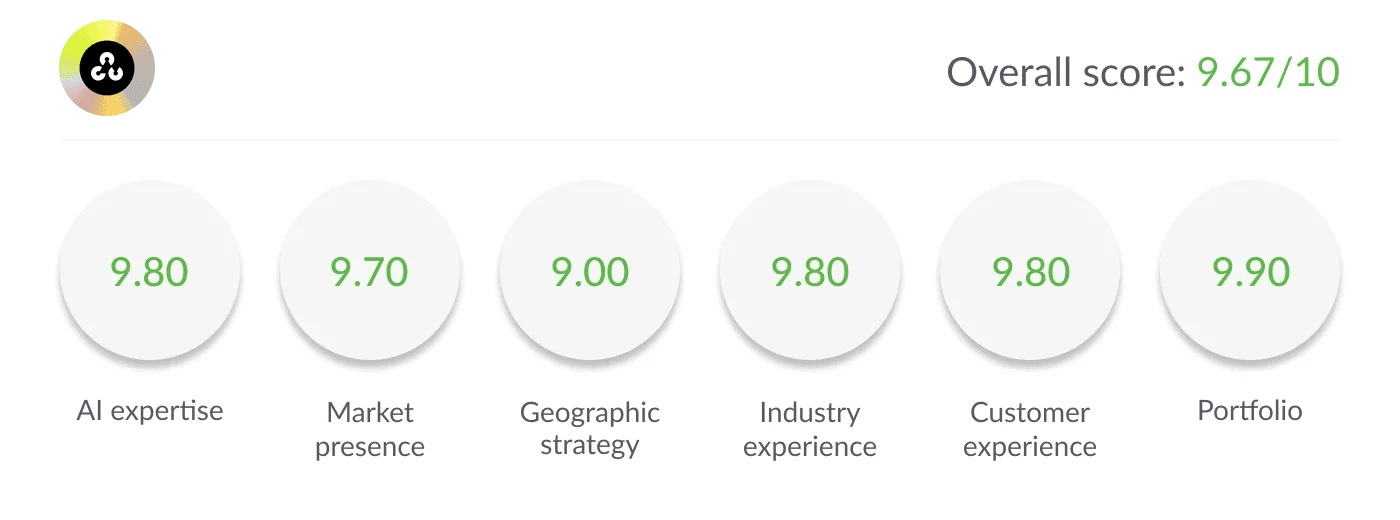Click the Portfolio label

click(1250, 411)
